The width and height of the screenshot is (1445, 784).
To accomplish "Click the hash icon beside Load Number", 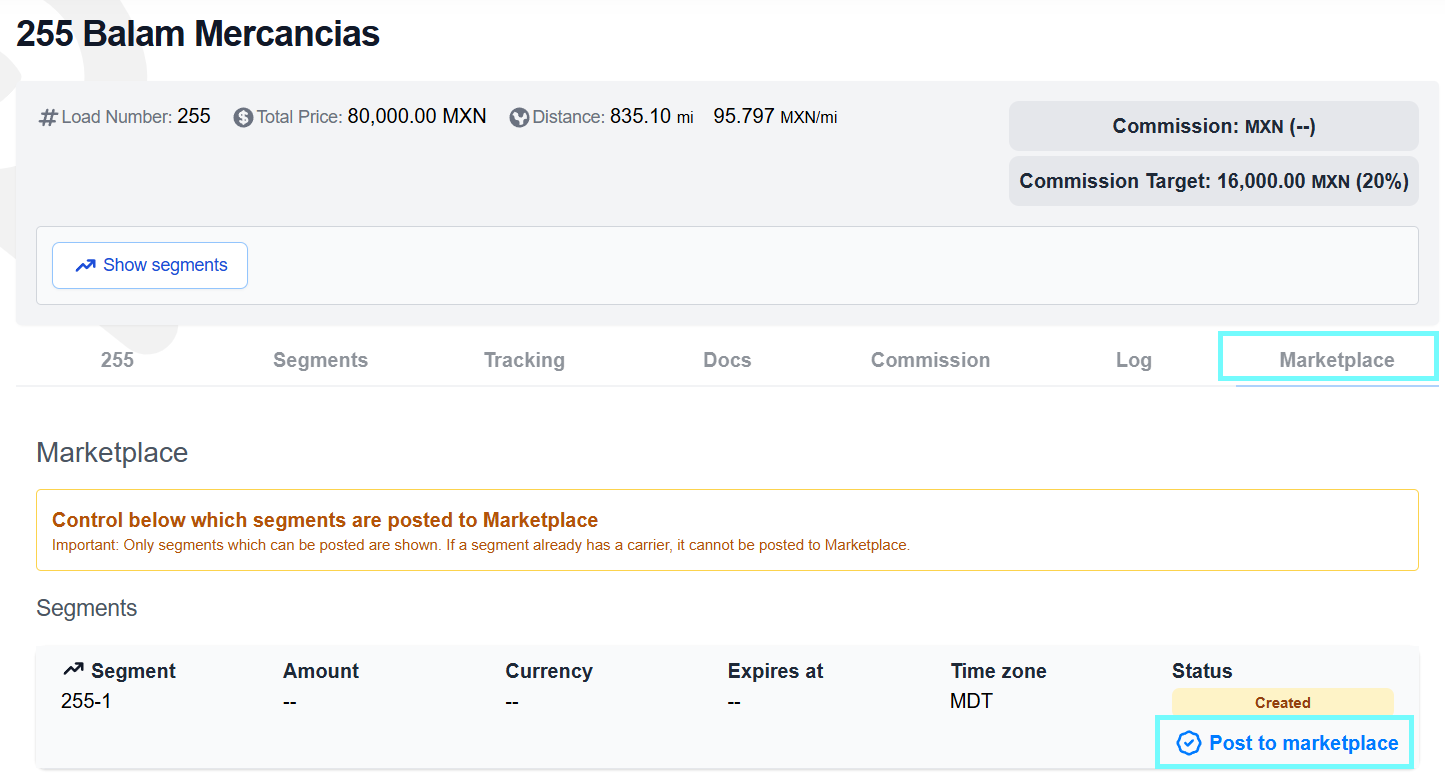I will 48,117.
